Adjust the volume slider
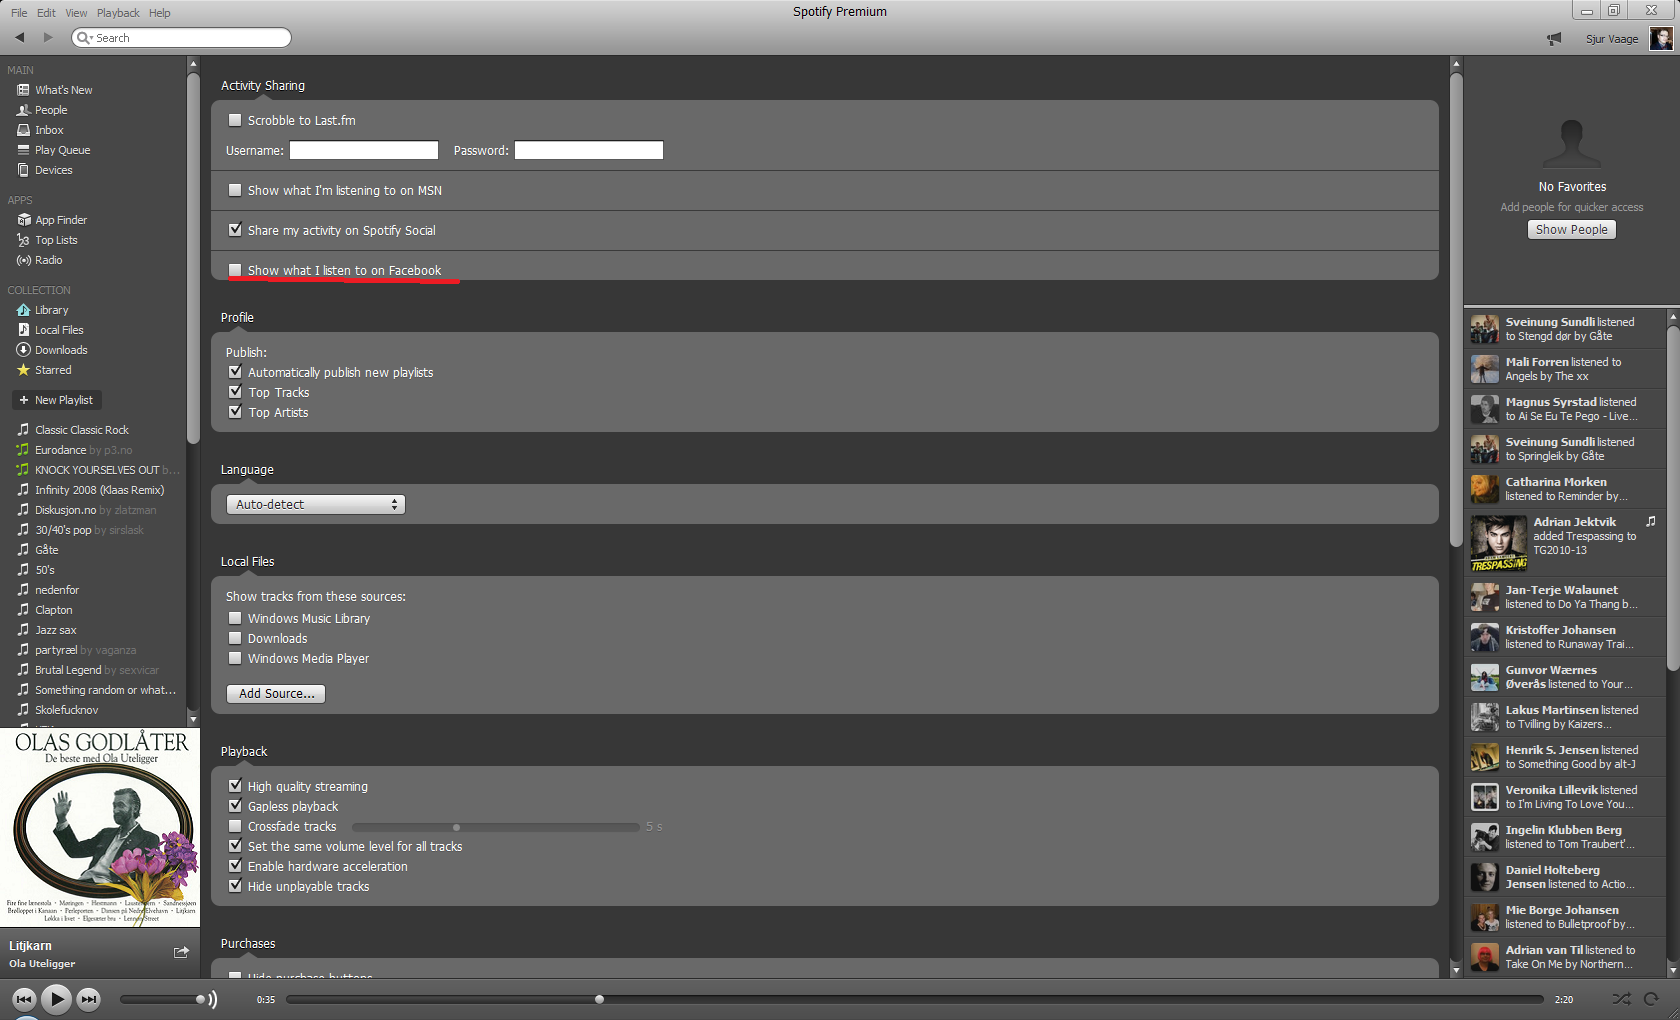Screen dimensions: 1680x1020 click(x=163, y=999)
